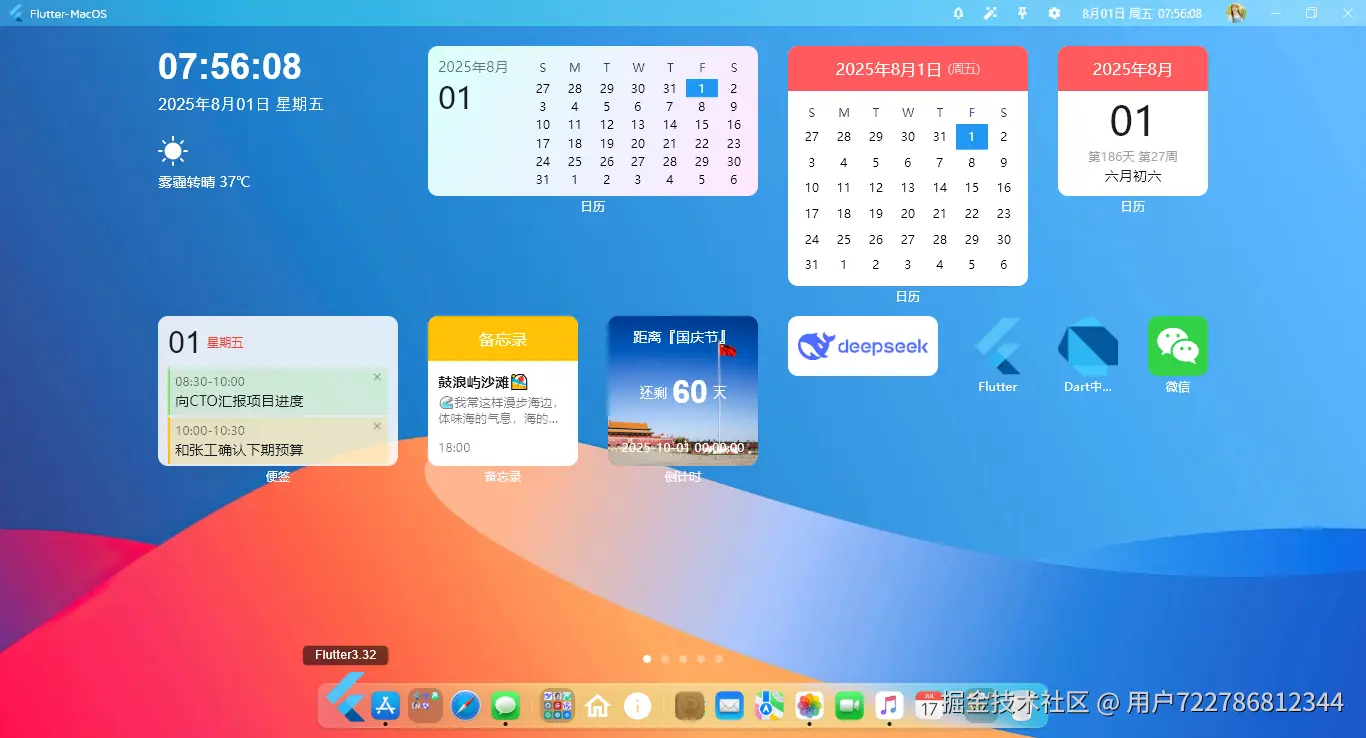
Task: Open WeChat from the desktop widgets
Action: (x=1177, y=346)
